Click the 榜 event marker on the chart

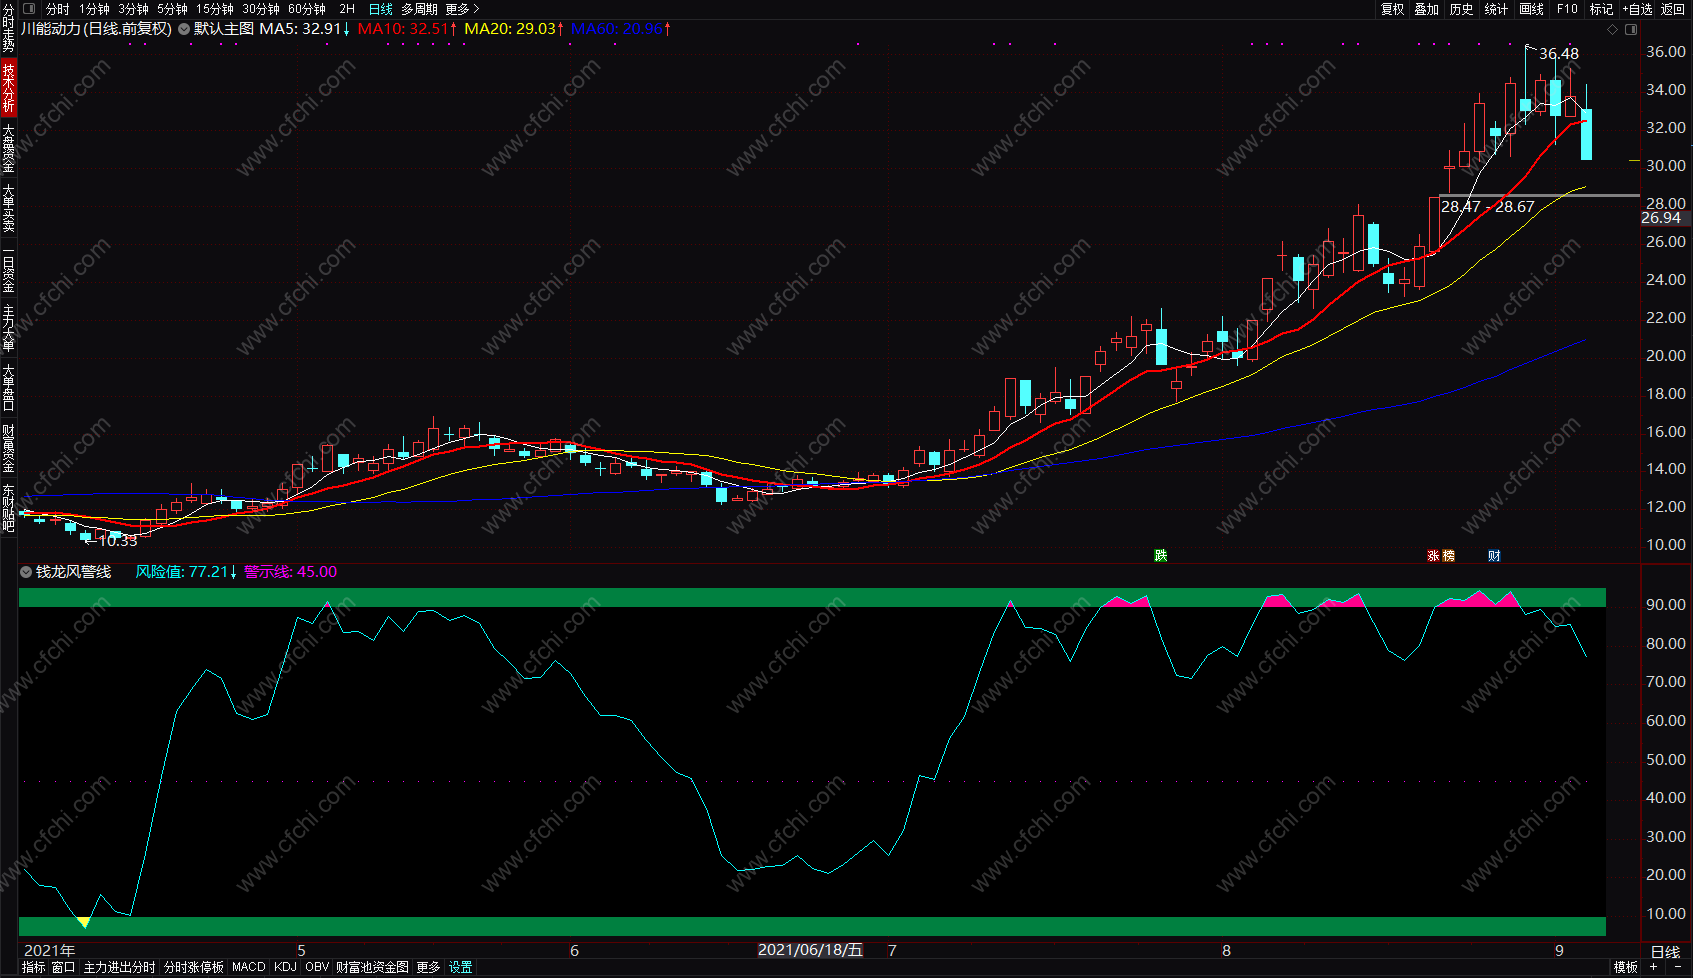(1448, 555)
